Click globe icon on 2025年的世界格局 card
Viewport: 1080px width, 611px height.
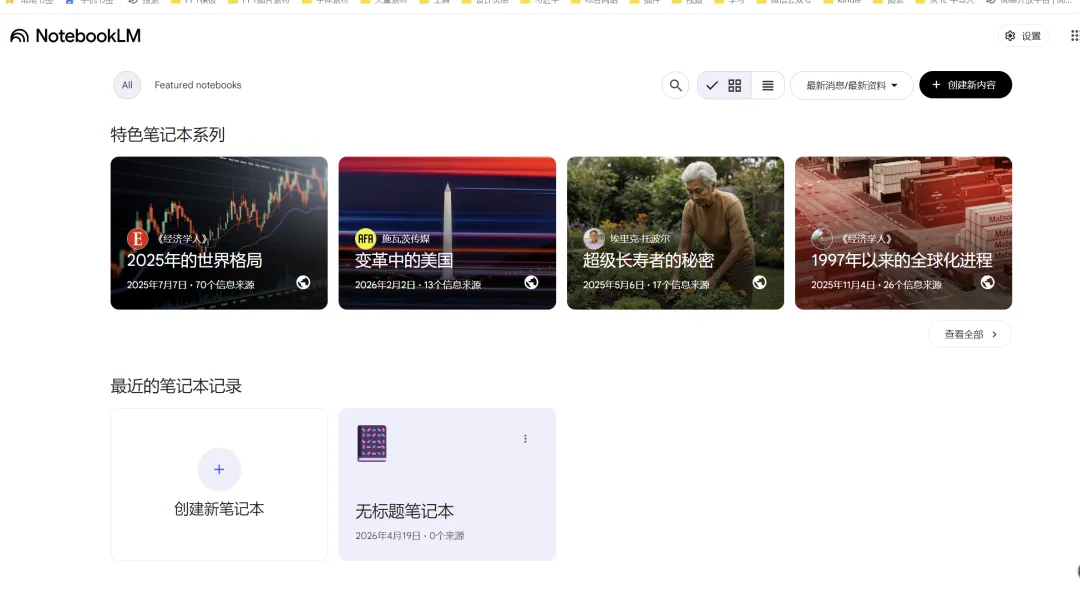coord(303,282)
